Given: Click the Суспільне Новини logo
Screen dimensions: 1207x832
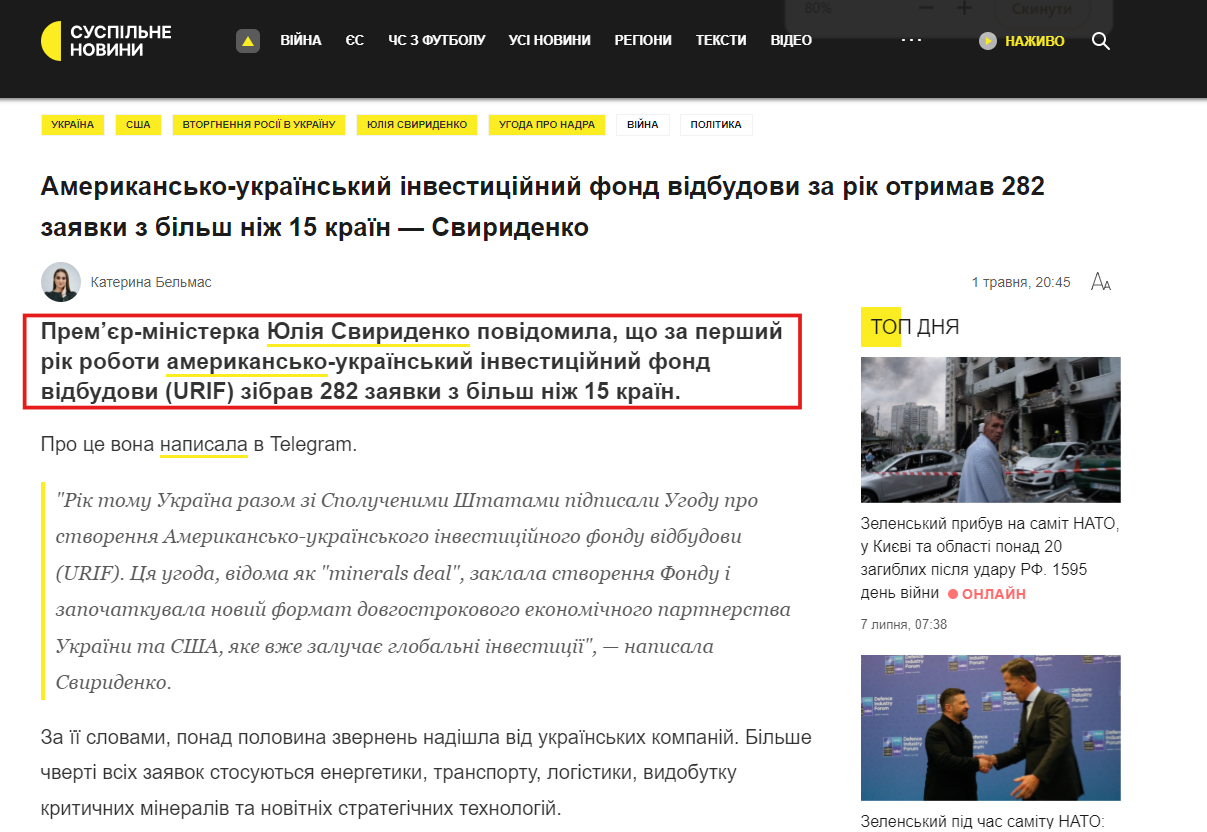Looking at the screenshot, I should coord(106,41).
